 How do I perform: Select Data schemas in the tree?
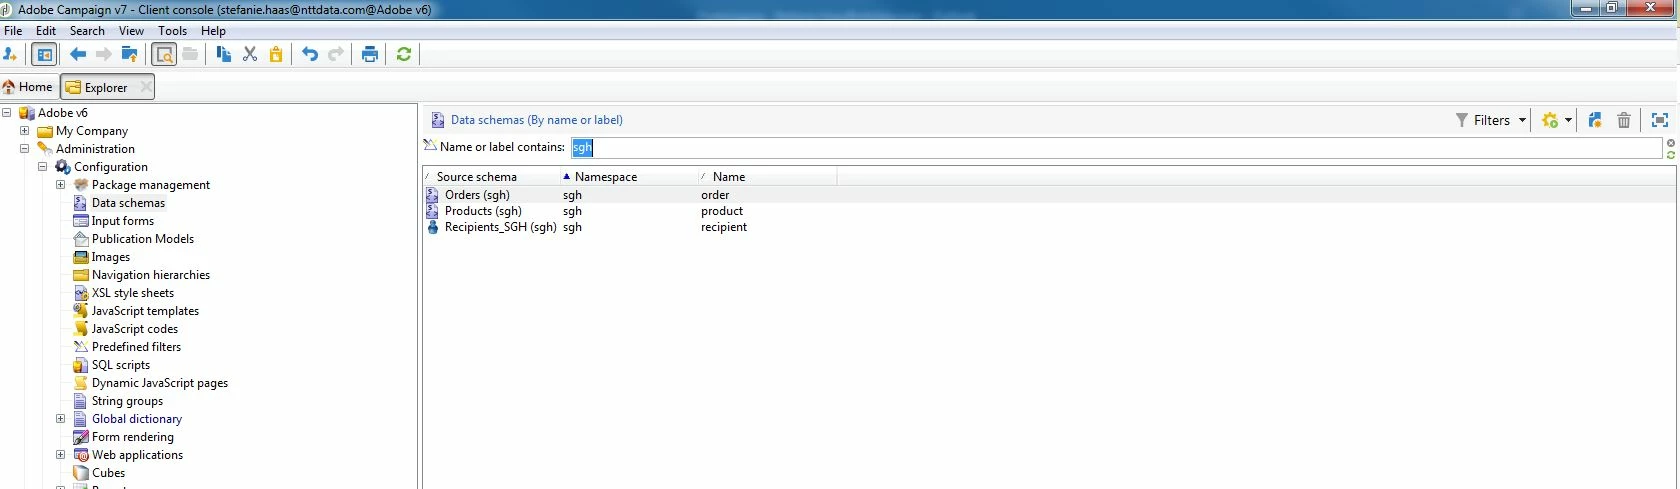click(x=128, y=203)
